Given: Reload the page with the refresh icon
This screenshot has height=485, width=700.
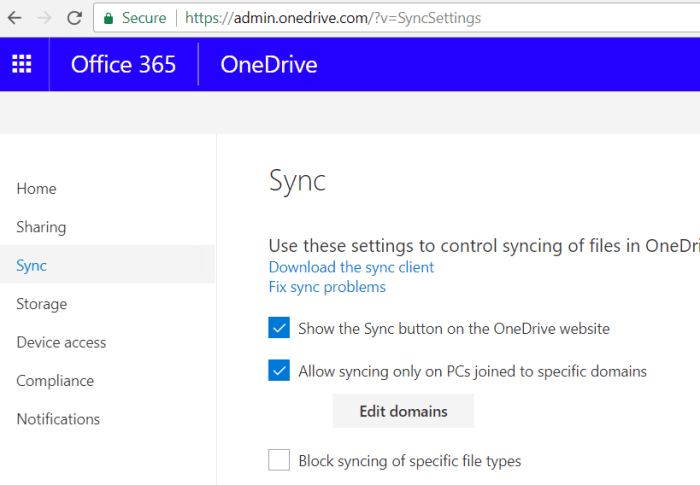Looking at the screenshot, I should tap(74, 18).
